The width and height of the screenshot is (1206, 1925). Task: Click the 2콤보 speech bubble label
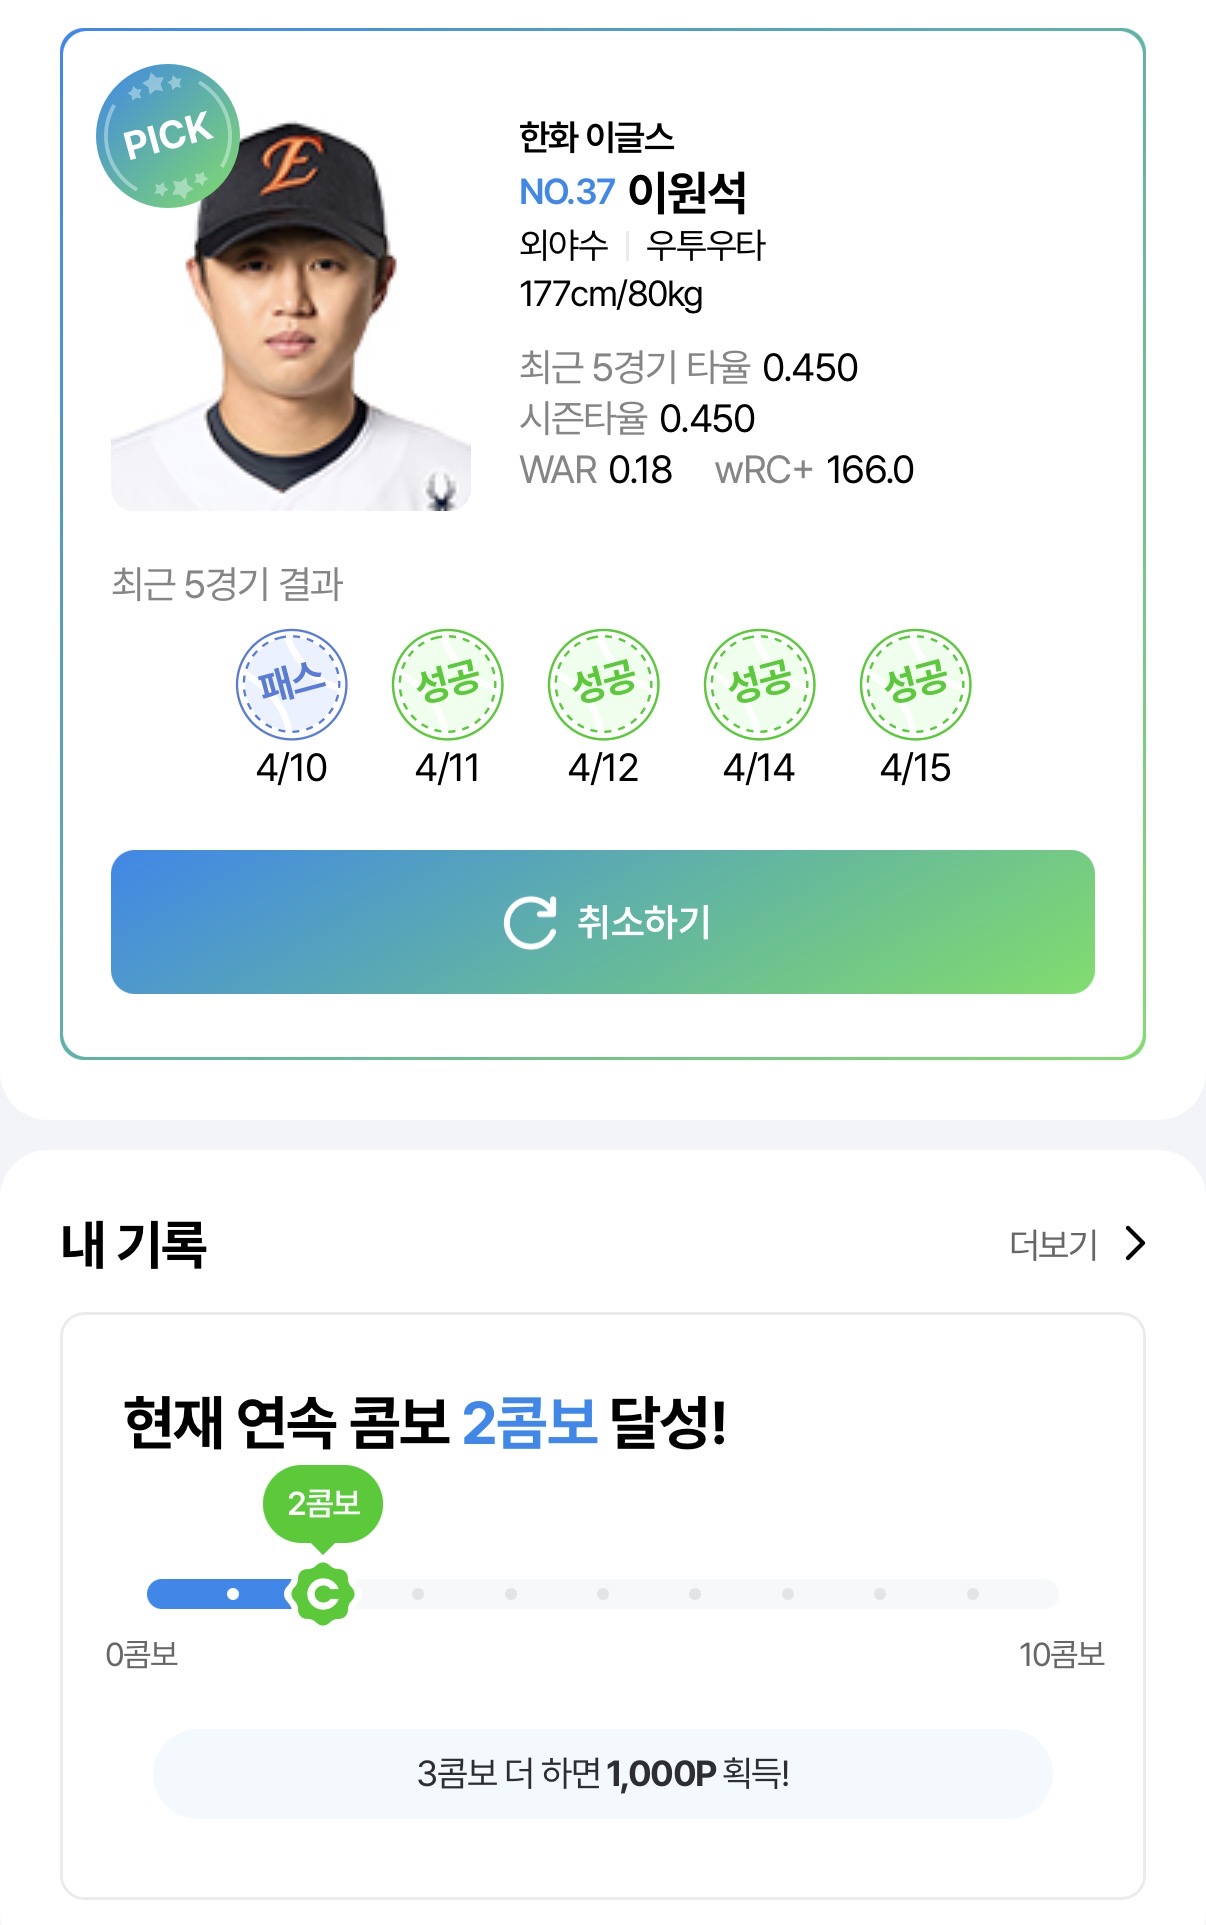point(322,1503)
